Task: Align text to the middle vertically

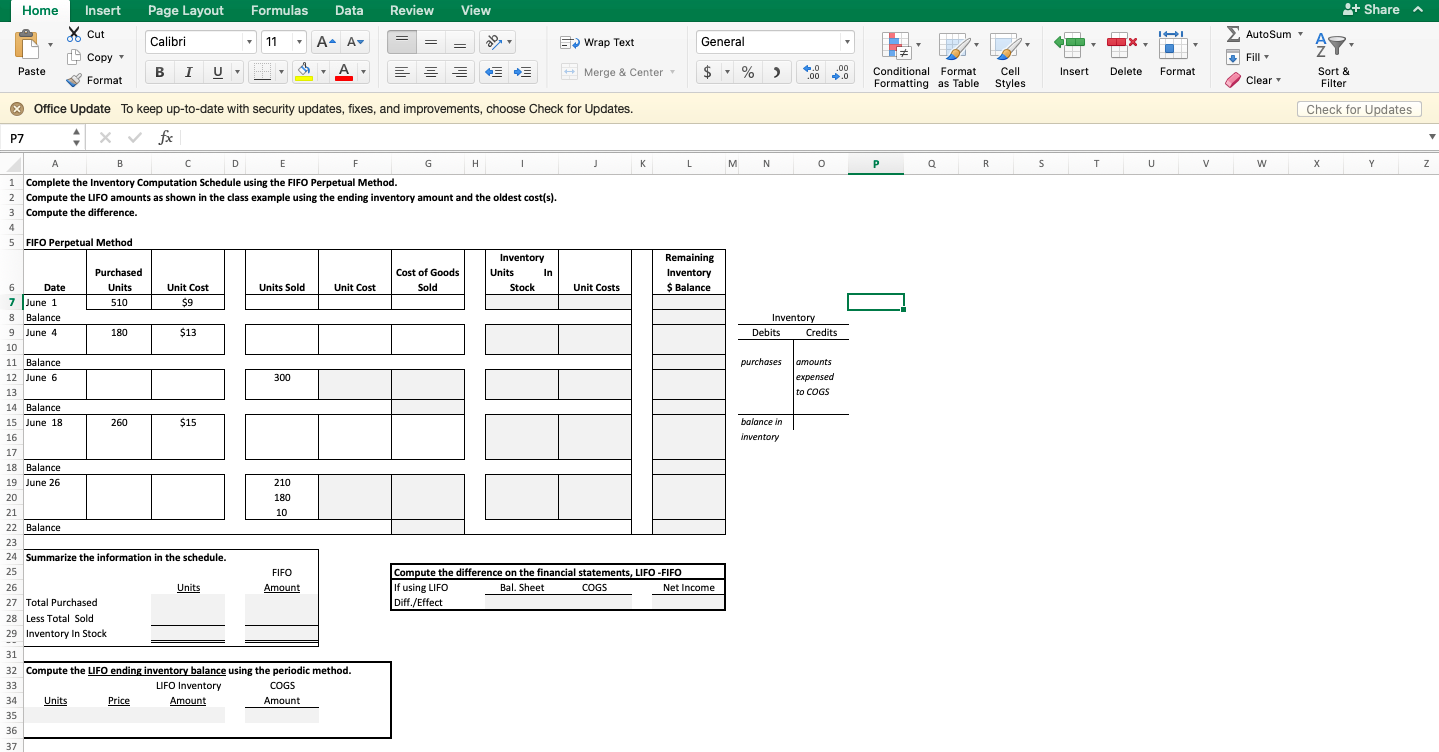Action: [x=430, y=42]
